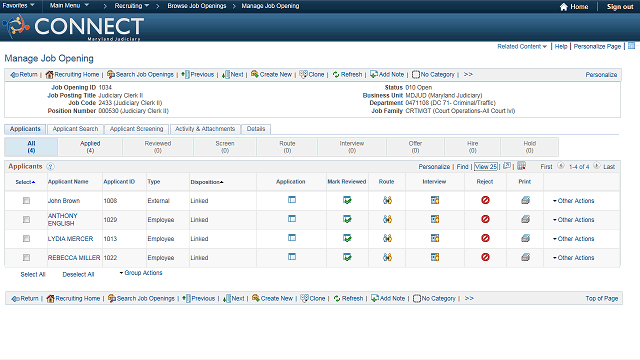This screenshot has height=360, width=640.
Task: Open John Brown's application icon
Action: click(292, 200)
